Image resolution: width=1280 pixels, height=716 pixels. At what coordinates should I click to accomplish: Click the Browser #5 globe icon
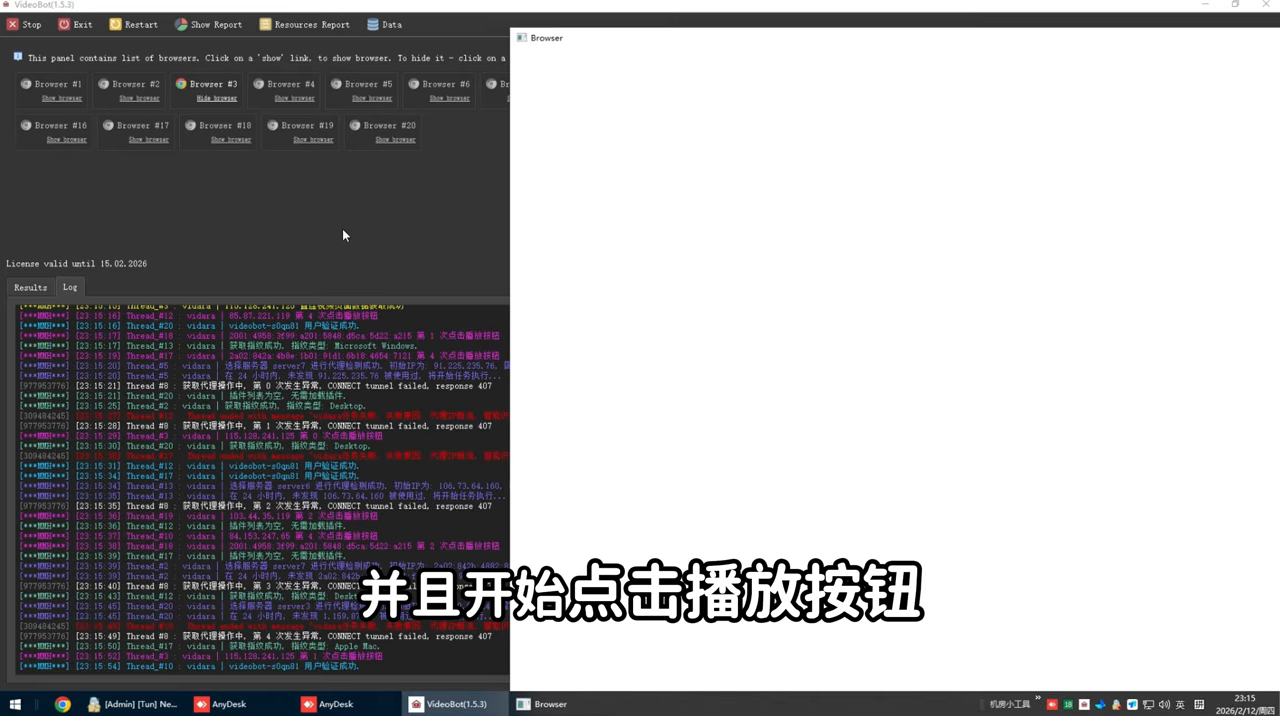click(336, 84)
